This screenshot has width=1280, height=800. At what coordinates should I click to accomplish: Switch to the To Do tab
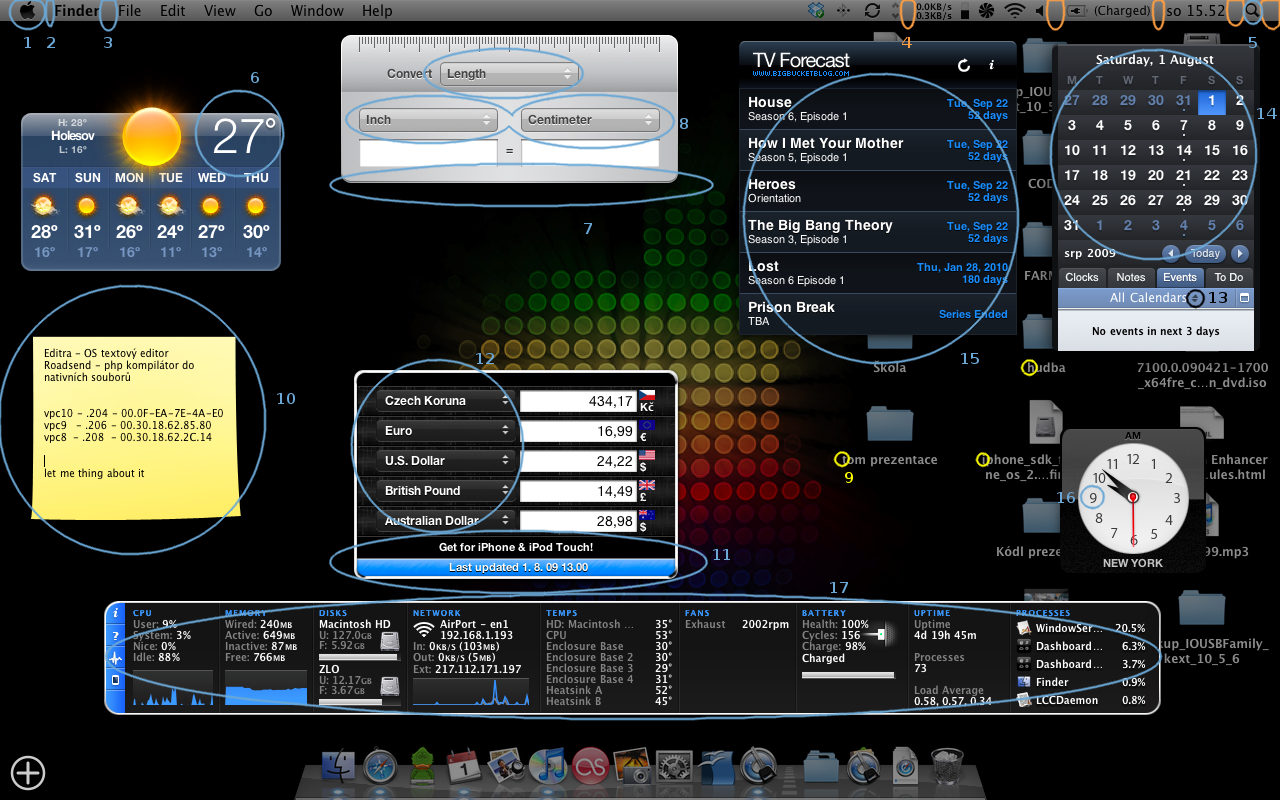tap(1229, 278)
